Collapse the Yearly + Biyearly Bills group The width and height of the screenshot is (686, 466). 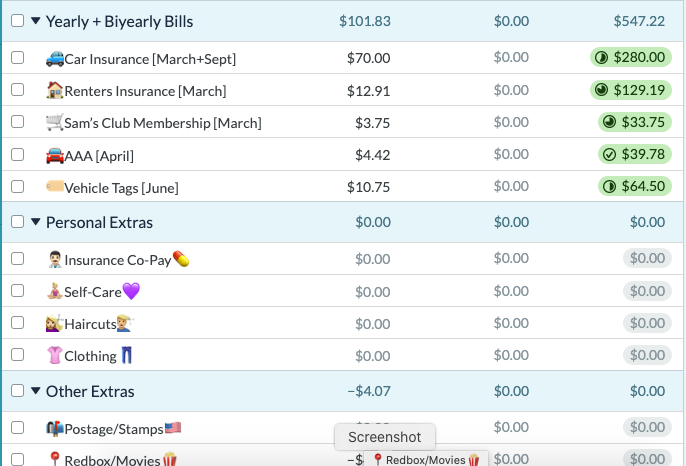[x=36, y=21]
